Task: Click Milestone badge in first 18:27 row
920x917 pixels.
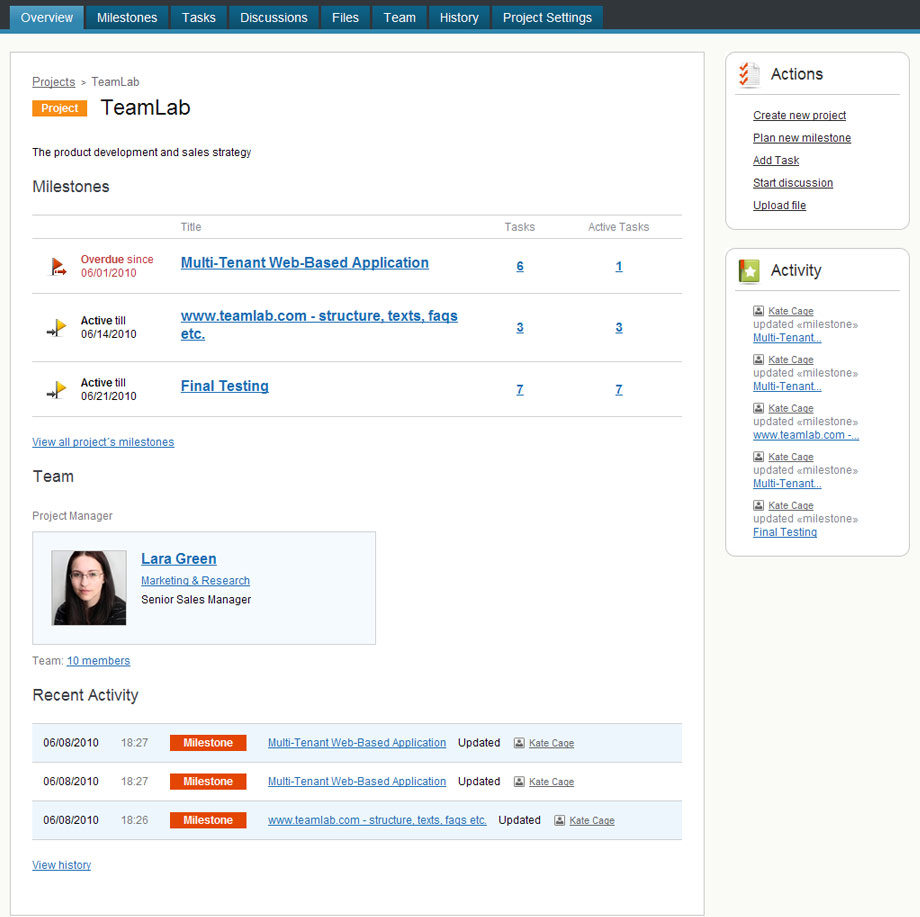Action: (208, 743)
